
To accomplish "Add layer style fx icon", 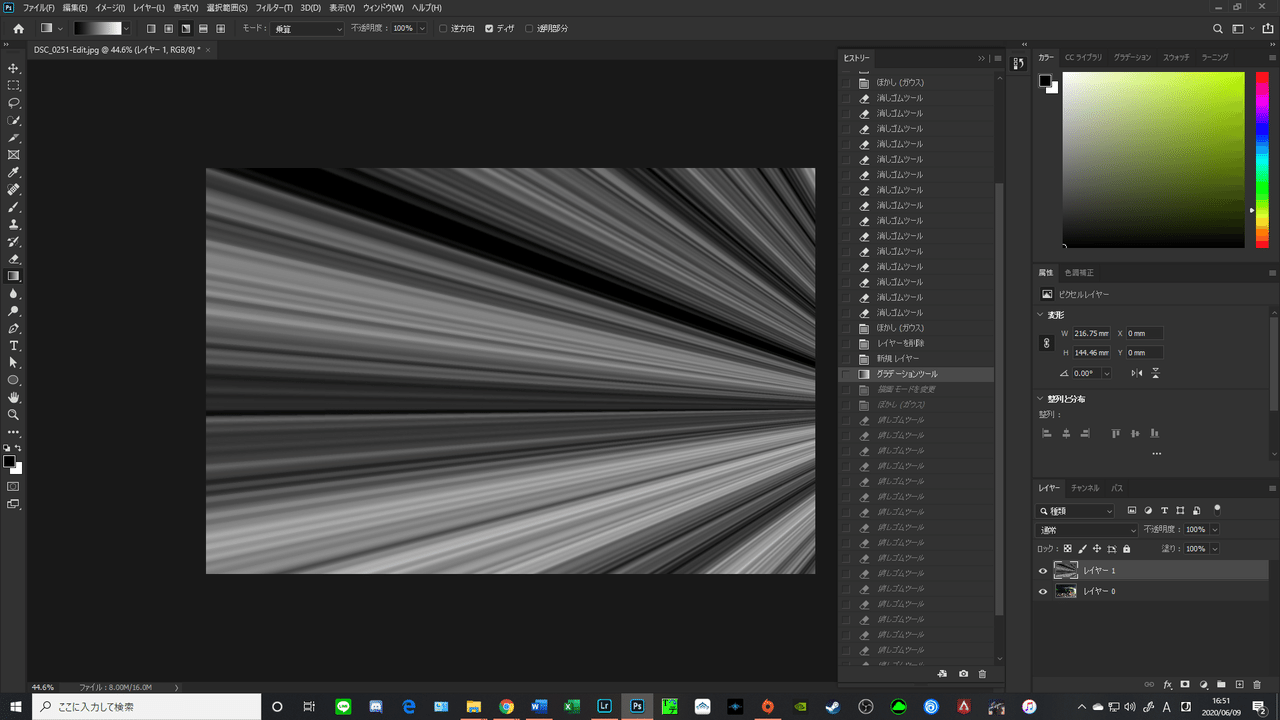I will pos(1167,685).
